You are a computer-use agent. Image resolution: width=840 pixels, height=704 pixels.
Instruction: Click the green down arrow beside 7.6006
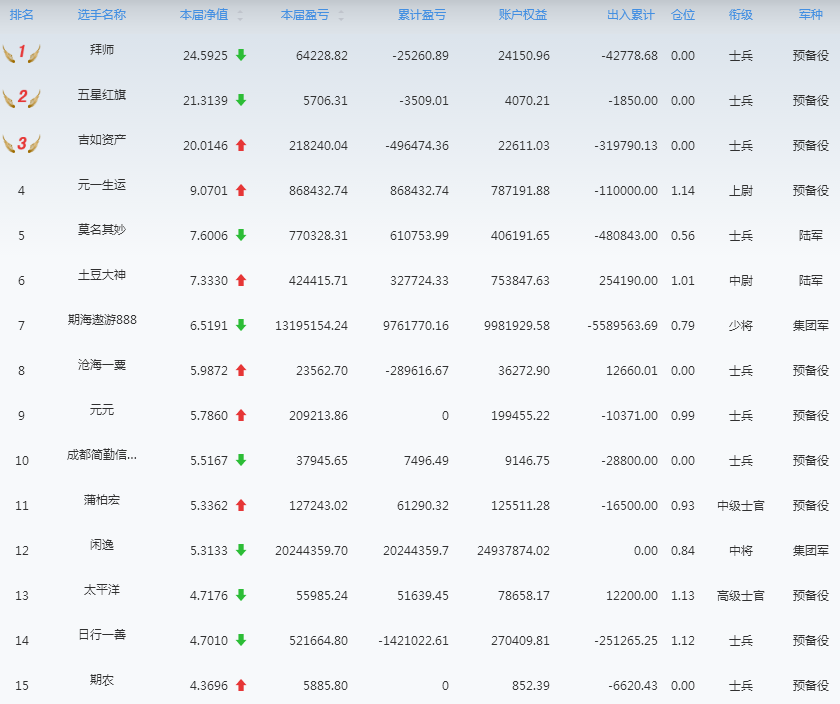241,235
